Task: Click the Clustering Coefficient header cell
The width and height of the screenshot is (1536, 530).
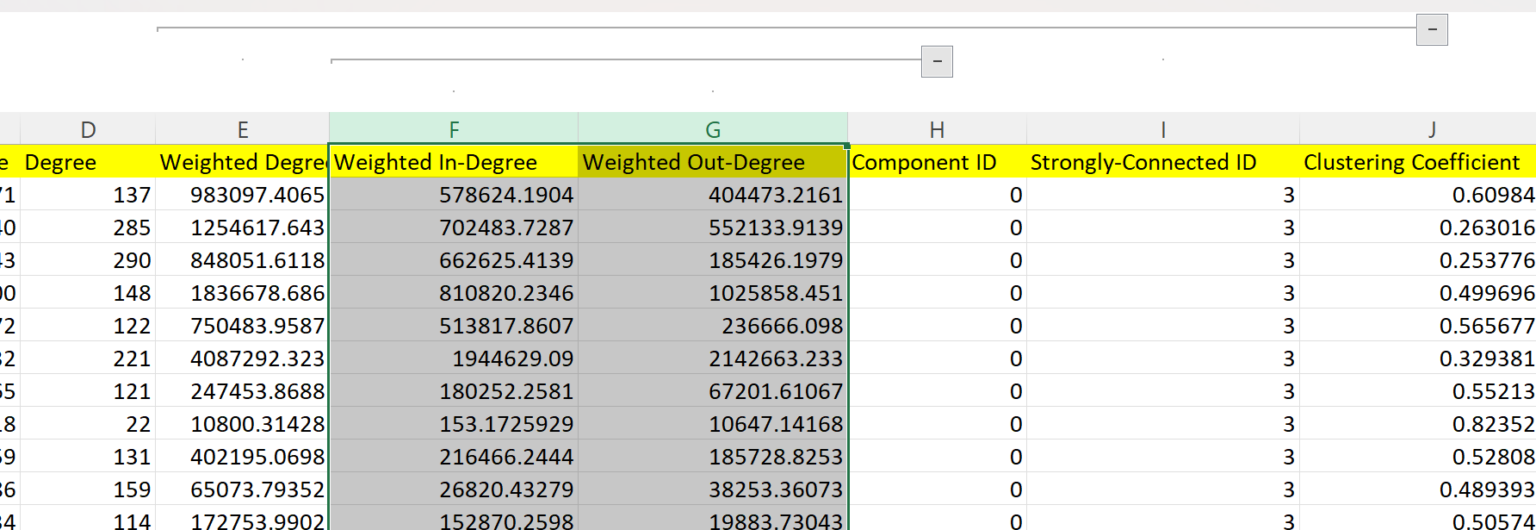Action: pos(1418,162)
